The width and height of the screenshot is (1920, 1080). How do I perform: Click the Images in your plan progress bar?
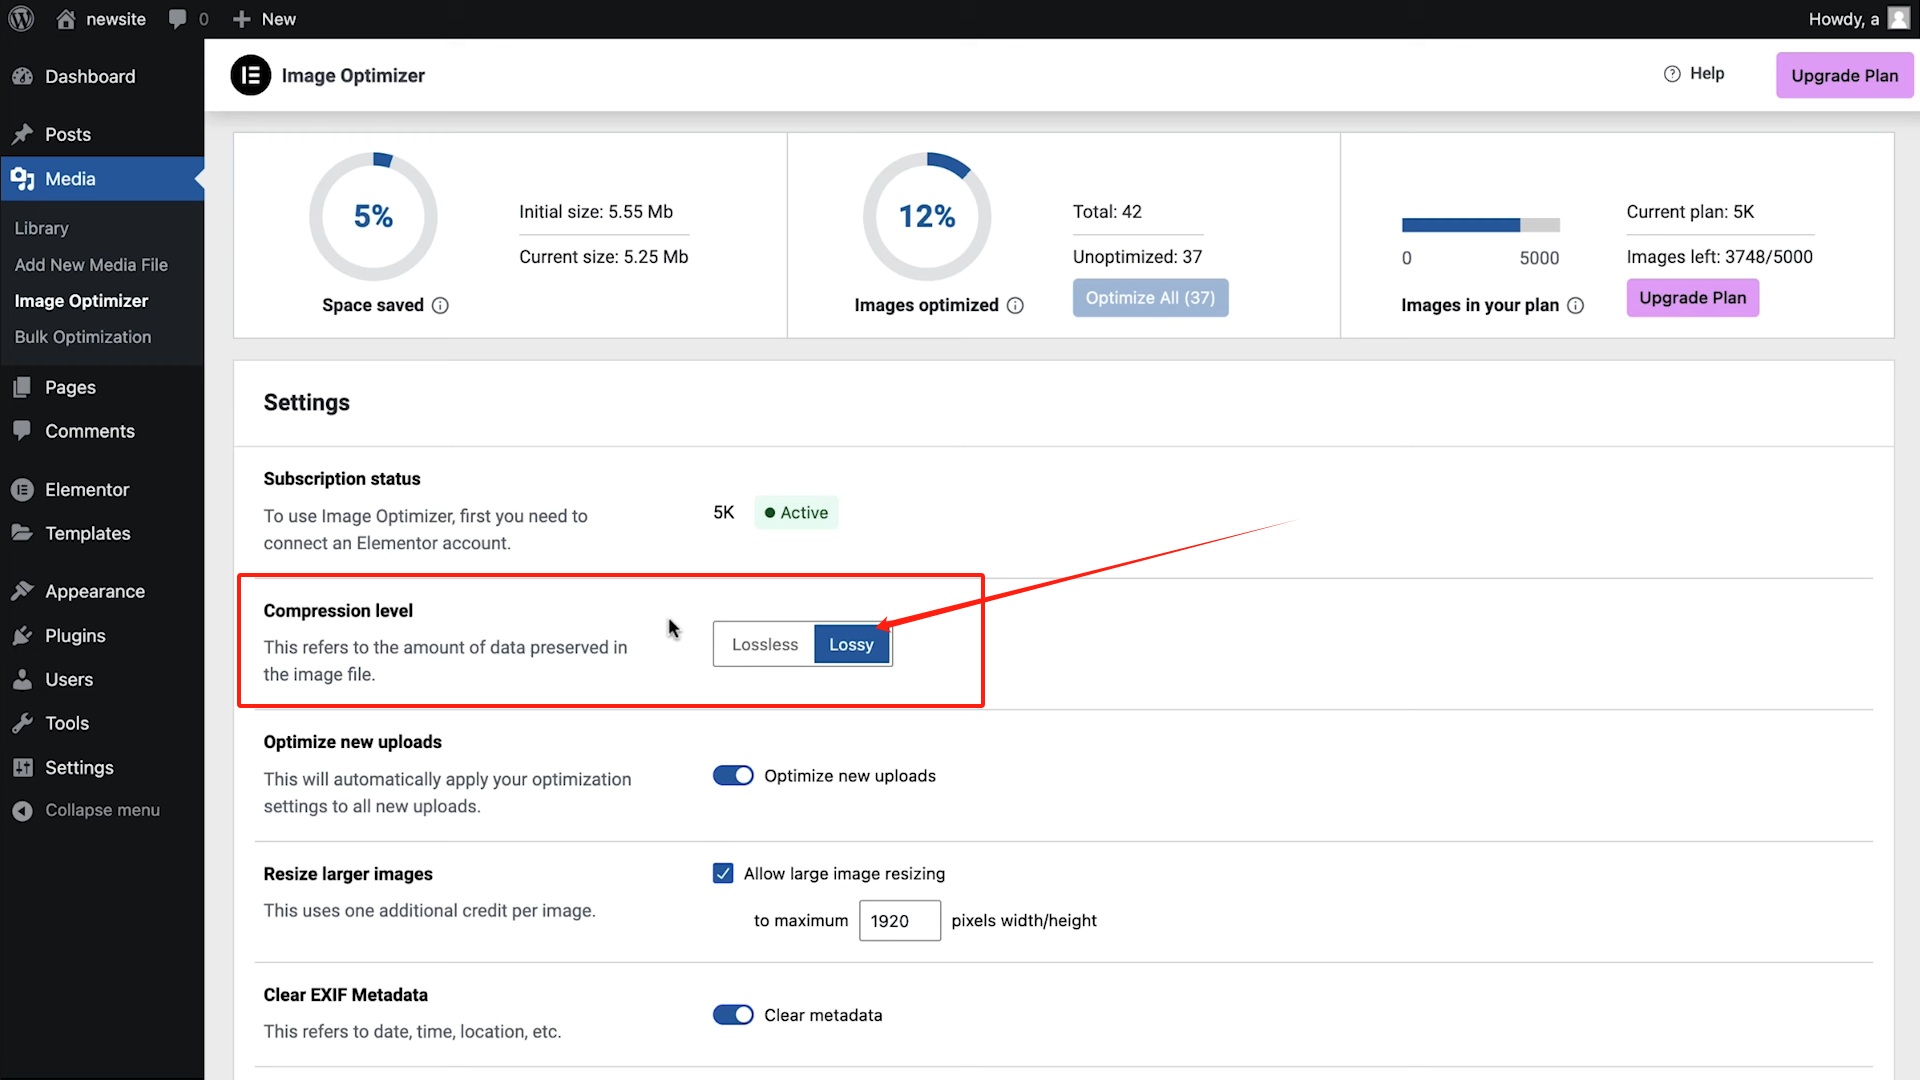(1481, 224)
